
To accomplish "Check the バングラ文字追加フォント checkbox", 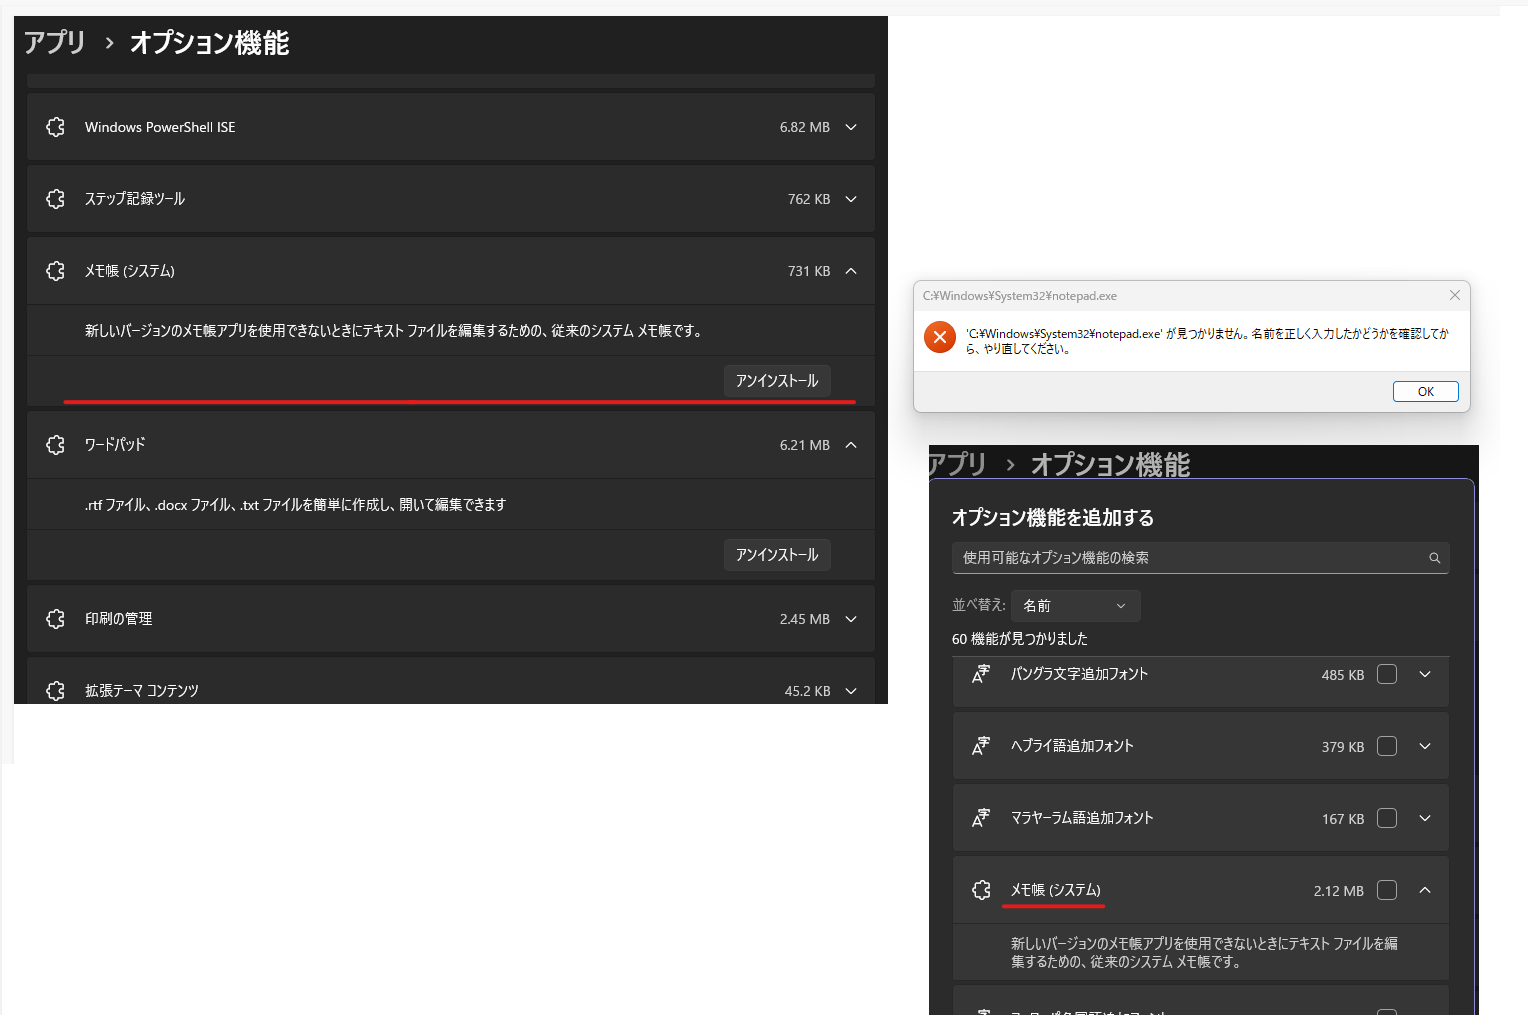I will (x=1387, y=674).
